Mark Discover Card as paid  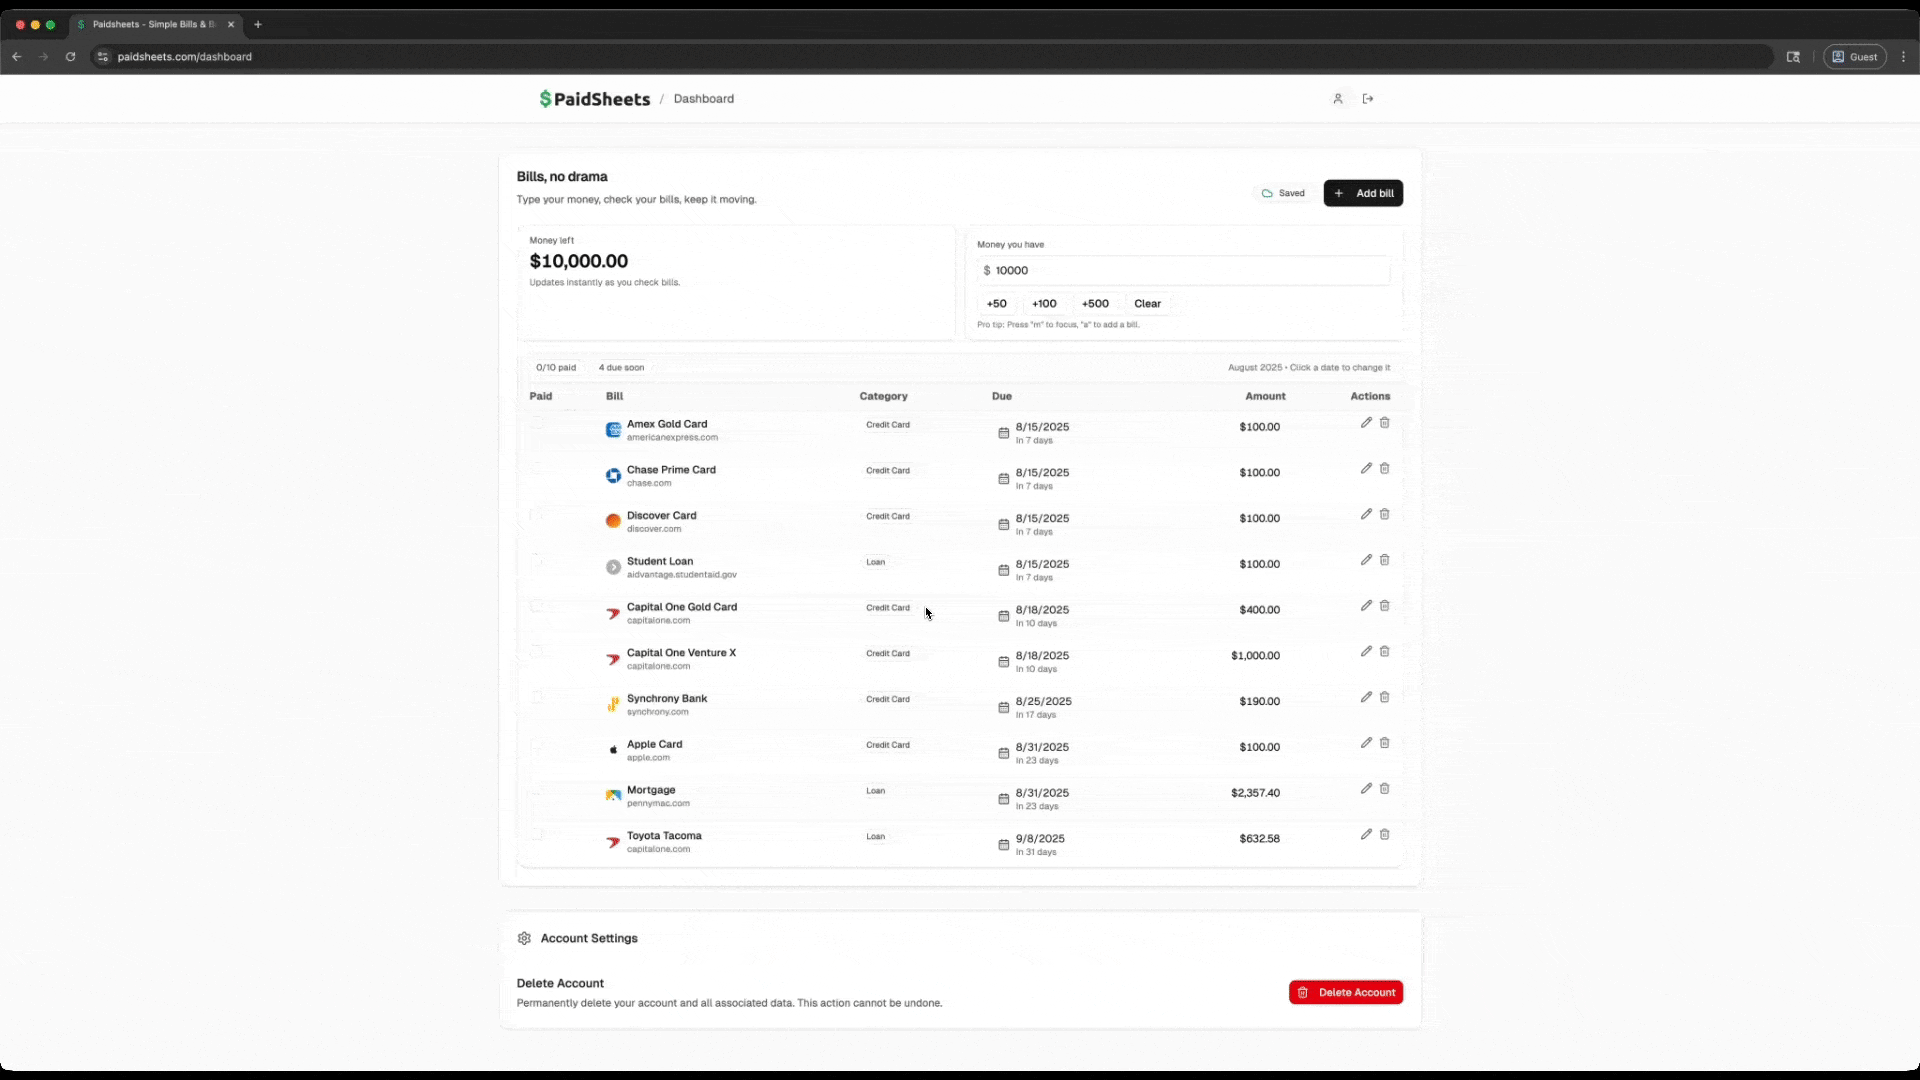[537, 514]
